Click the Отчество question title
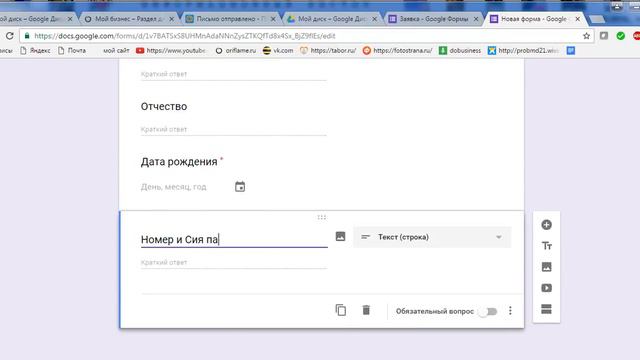The width and height of the screenshot is (640, 360). coord(164,107)
